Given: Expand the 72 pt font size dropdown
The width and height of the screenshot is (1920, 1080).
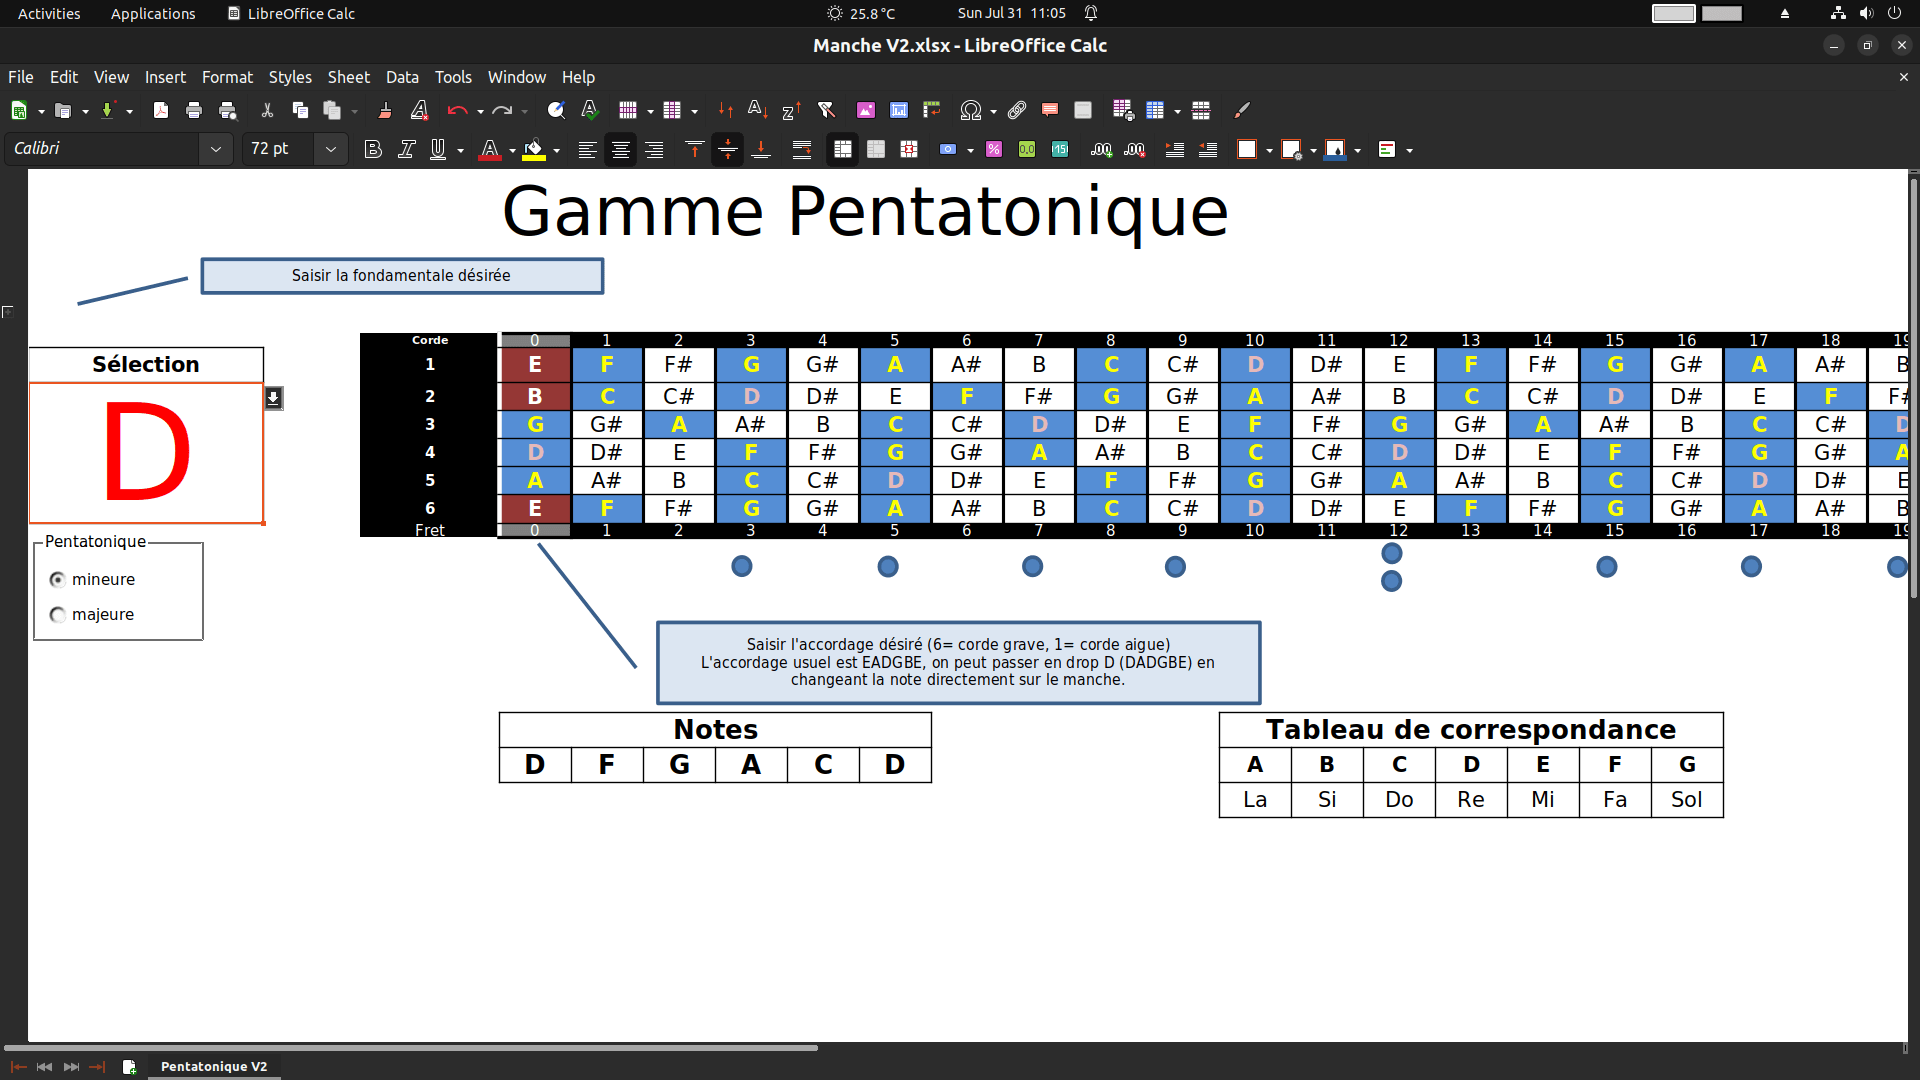Looking at the screenshot, I should [x=331, y=150].
